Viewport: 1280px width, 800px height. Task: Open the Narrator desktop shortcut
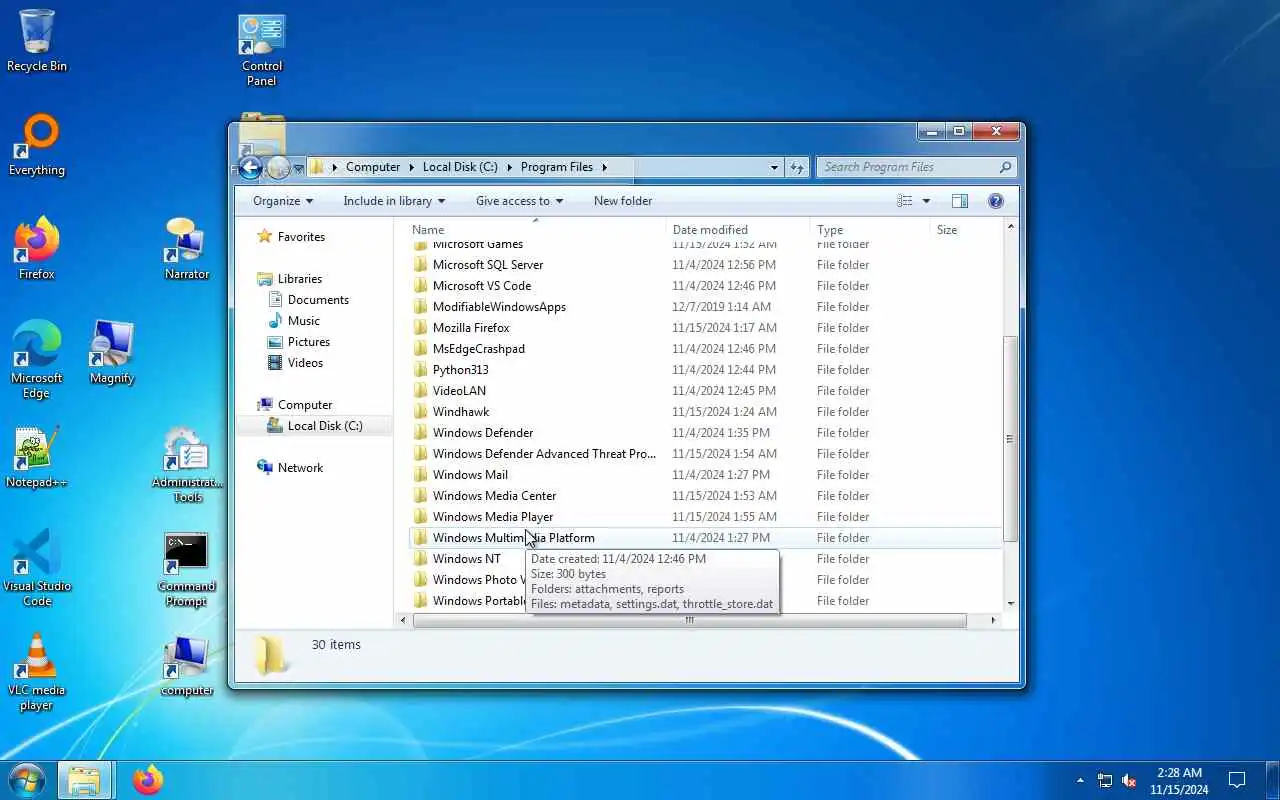click(187, 249)
